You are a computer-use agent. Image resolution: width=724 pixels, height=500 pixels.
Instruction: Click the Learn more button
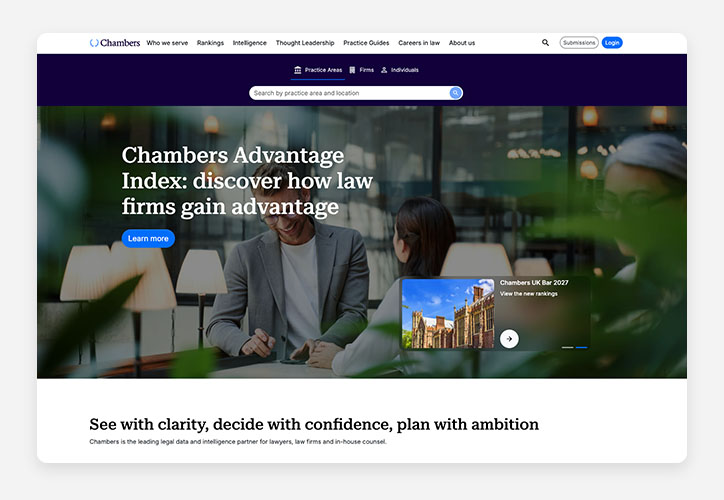(148, 238)
